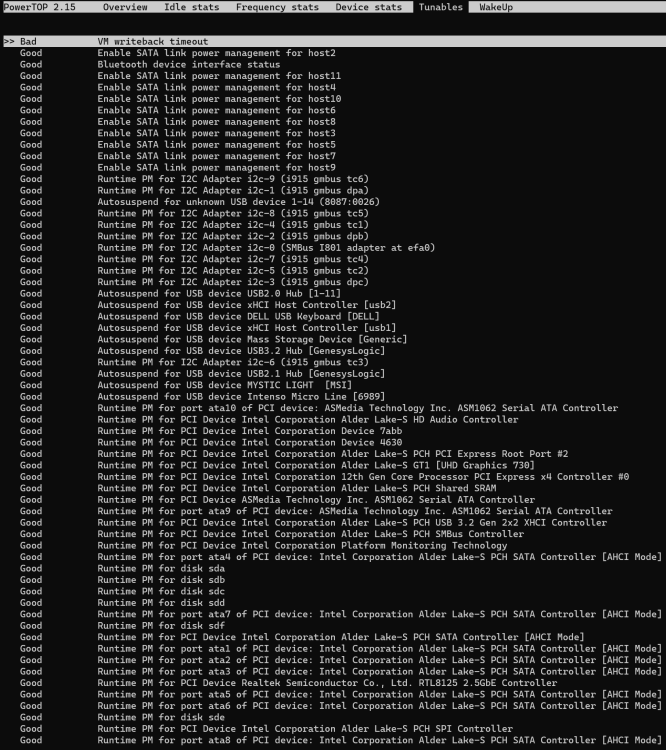The width and height of the screenshot is (666, 750).
Task: Select Autosuspend for xHCI Host Controller [usb2]
Action: (208, 305)
